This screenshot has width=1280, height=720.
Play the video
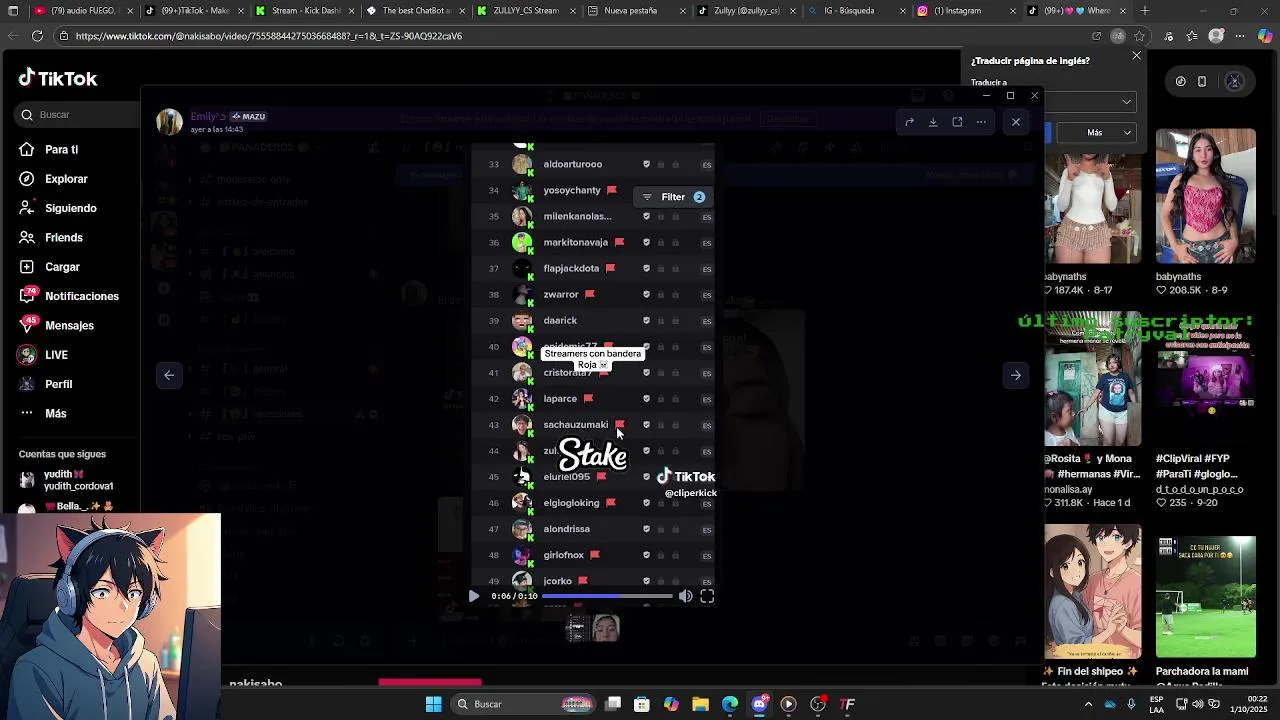pyautogui.click(x=474, y=596)
